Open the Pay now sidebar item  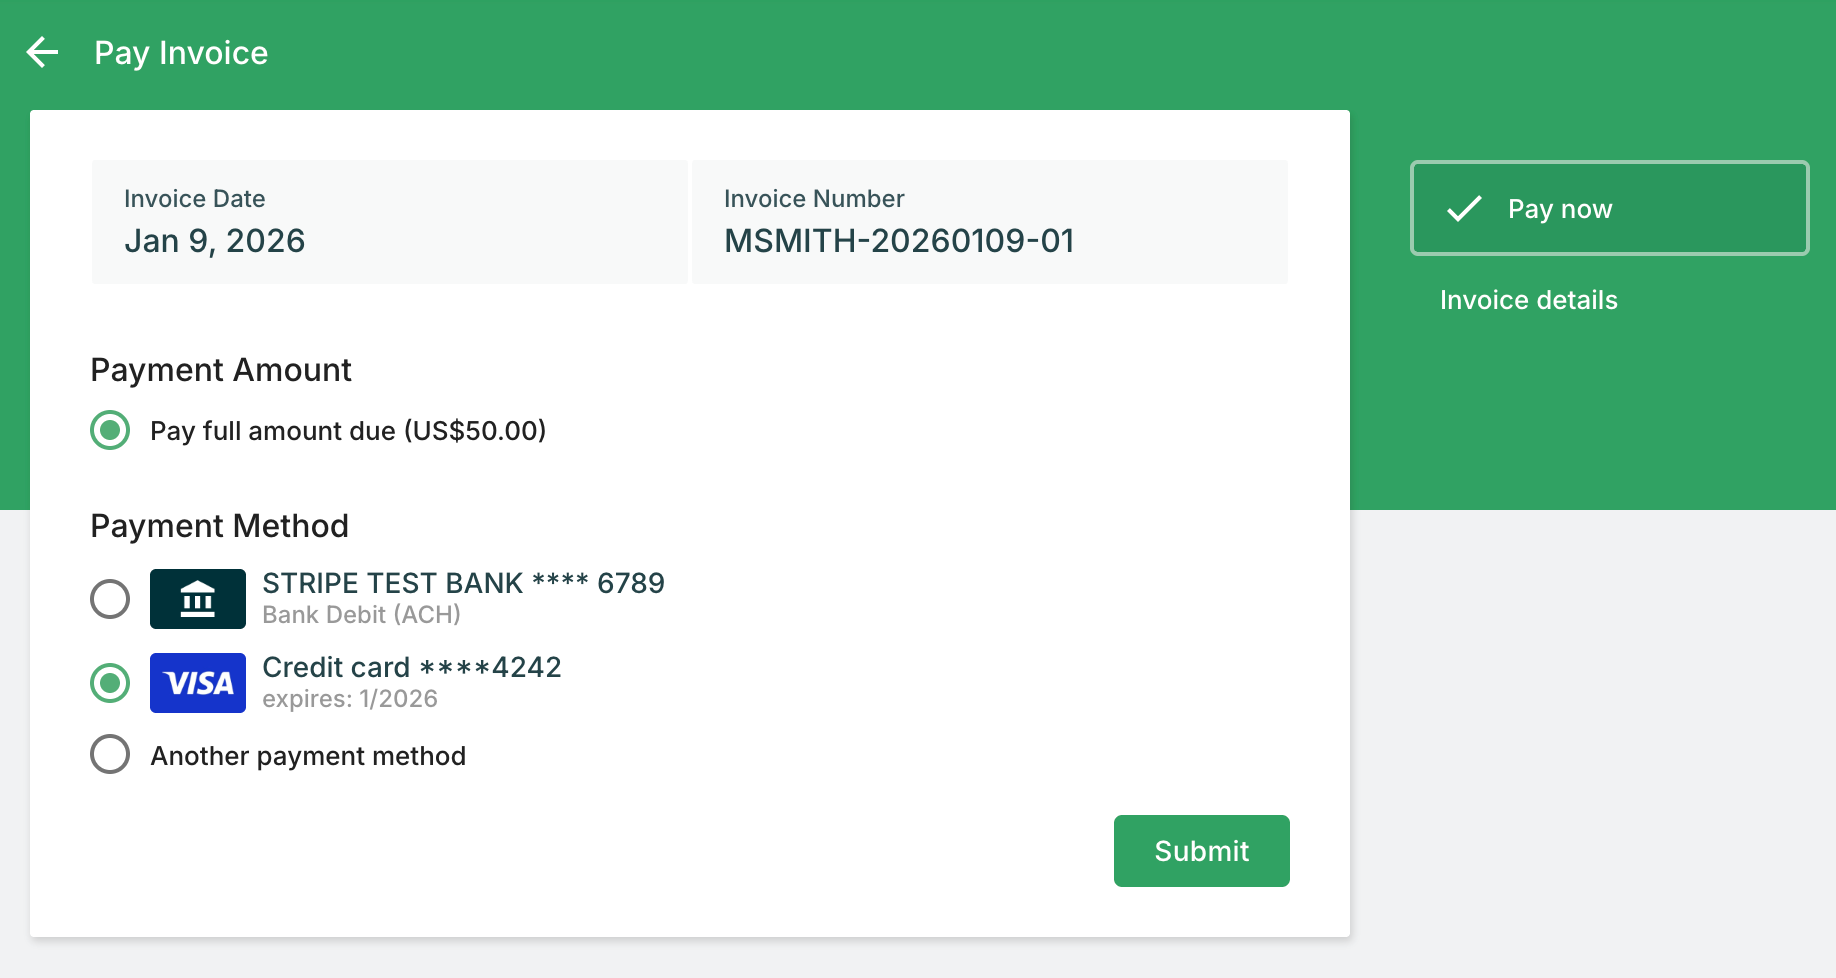[1608, 209]
